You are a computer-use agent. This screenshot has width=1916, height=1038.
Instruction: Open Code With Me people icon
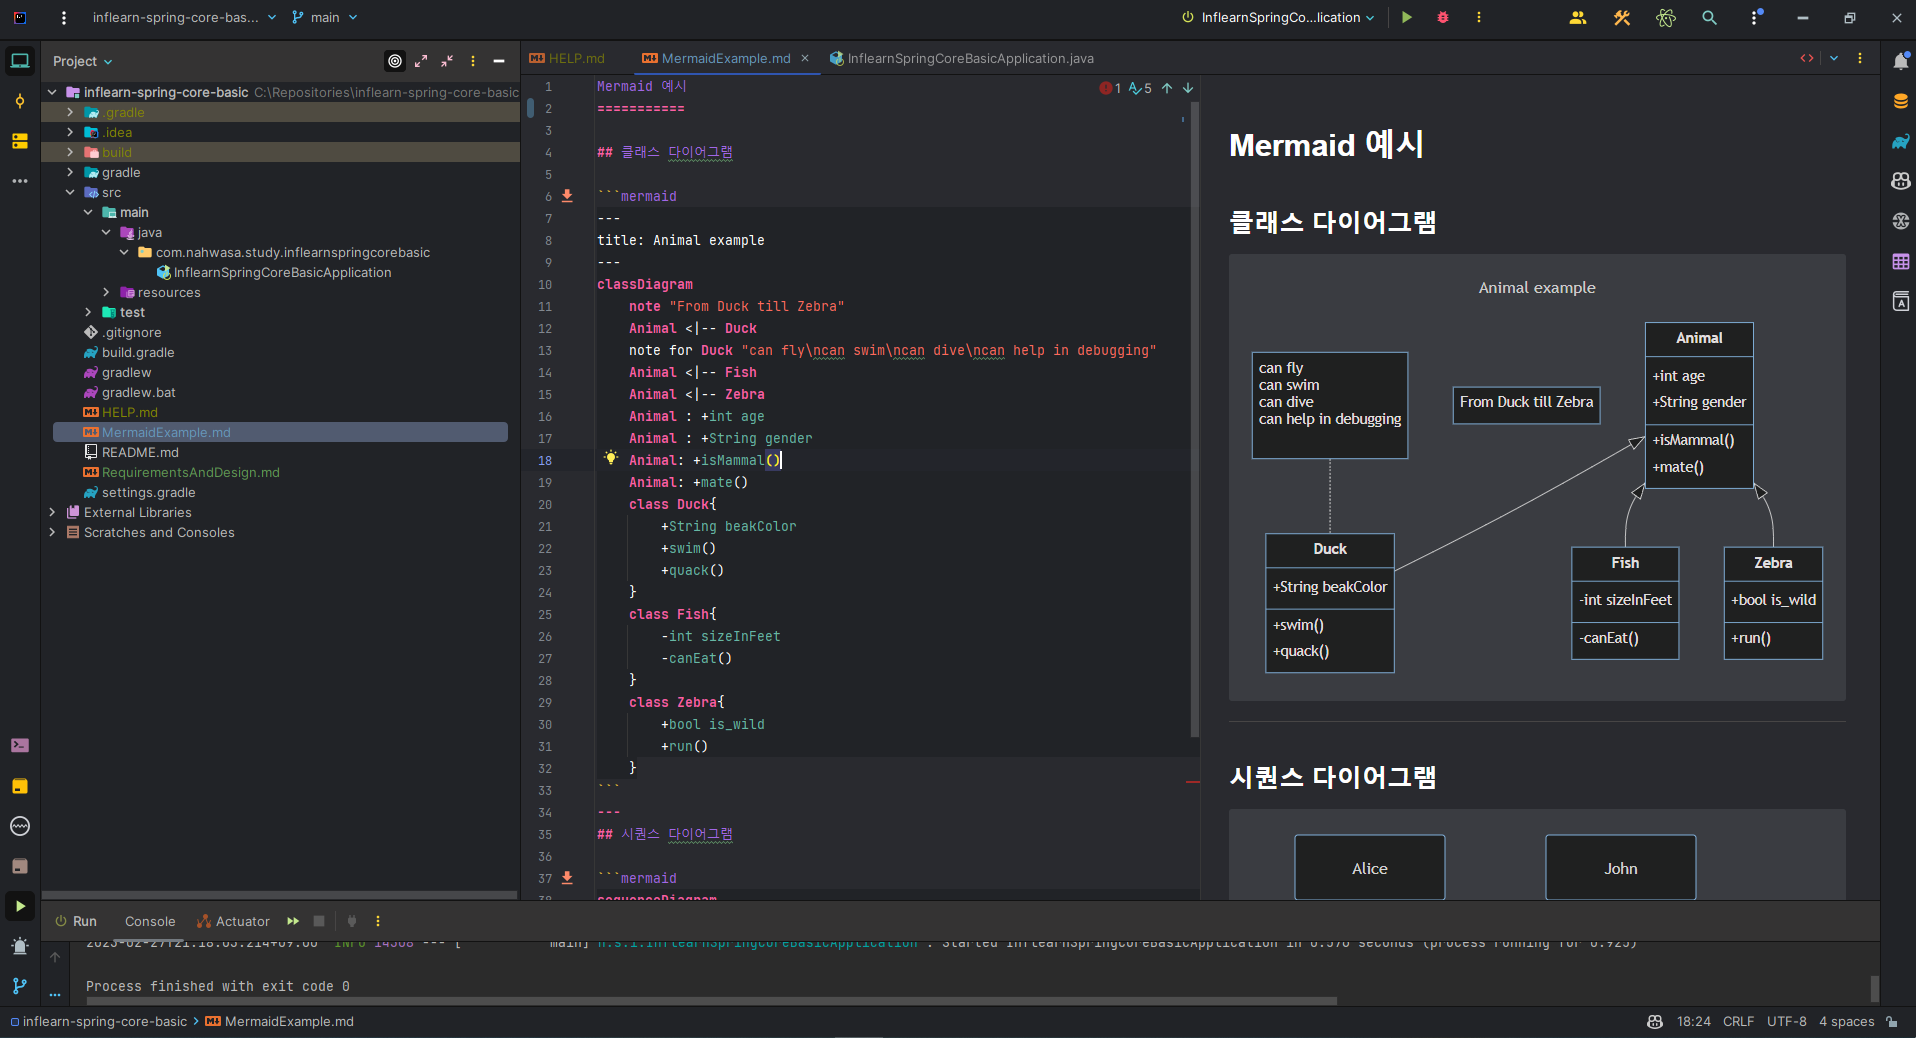[1578, 17]
